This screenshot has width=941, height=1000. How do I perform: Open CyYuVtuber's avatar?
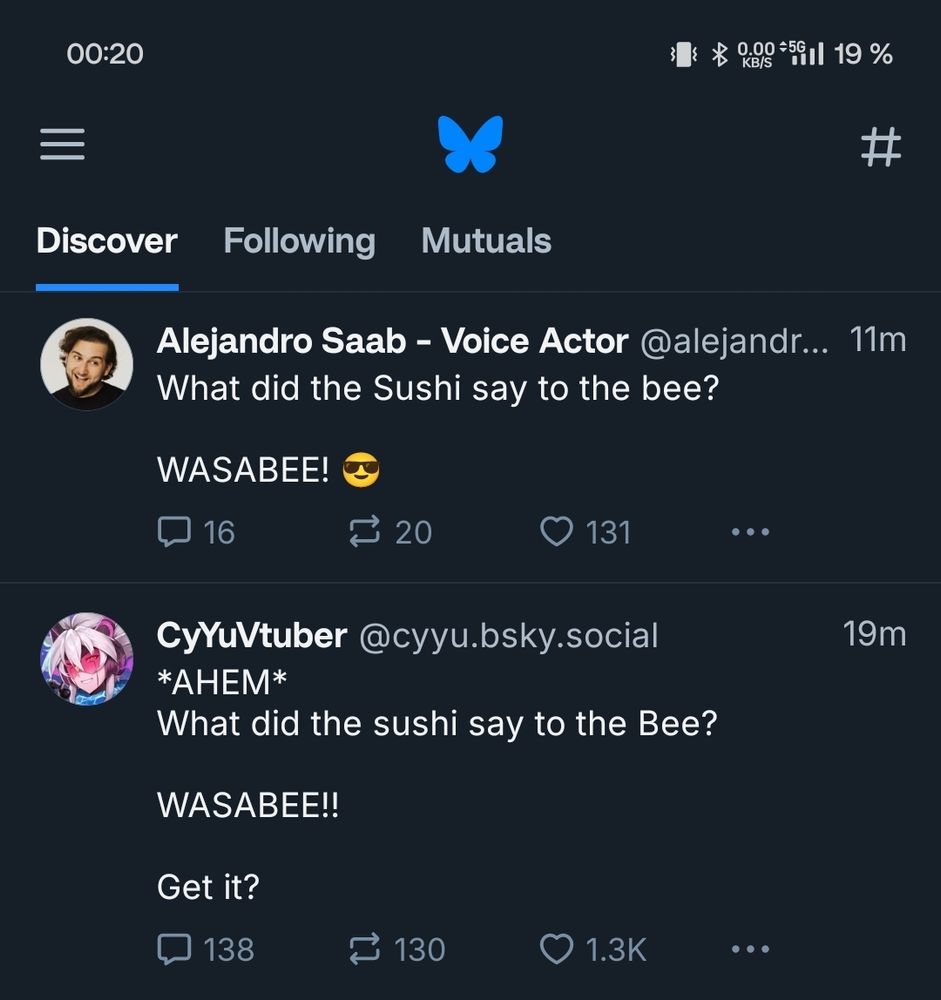tap(86, 658)
